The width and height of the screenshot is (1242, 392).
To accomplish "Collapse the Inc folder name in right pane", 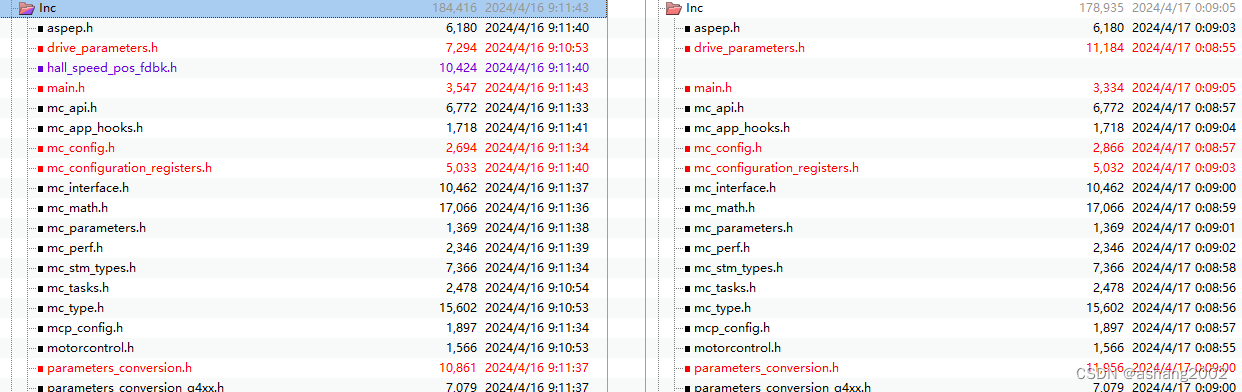I will click(x=695, y=8).
